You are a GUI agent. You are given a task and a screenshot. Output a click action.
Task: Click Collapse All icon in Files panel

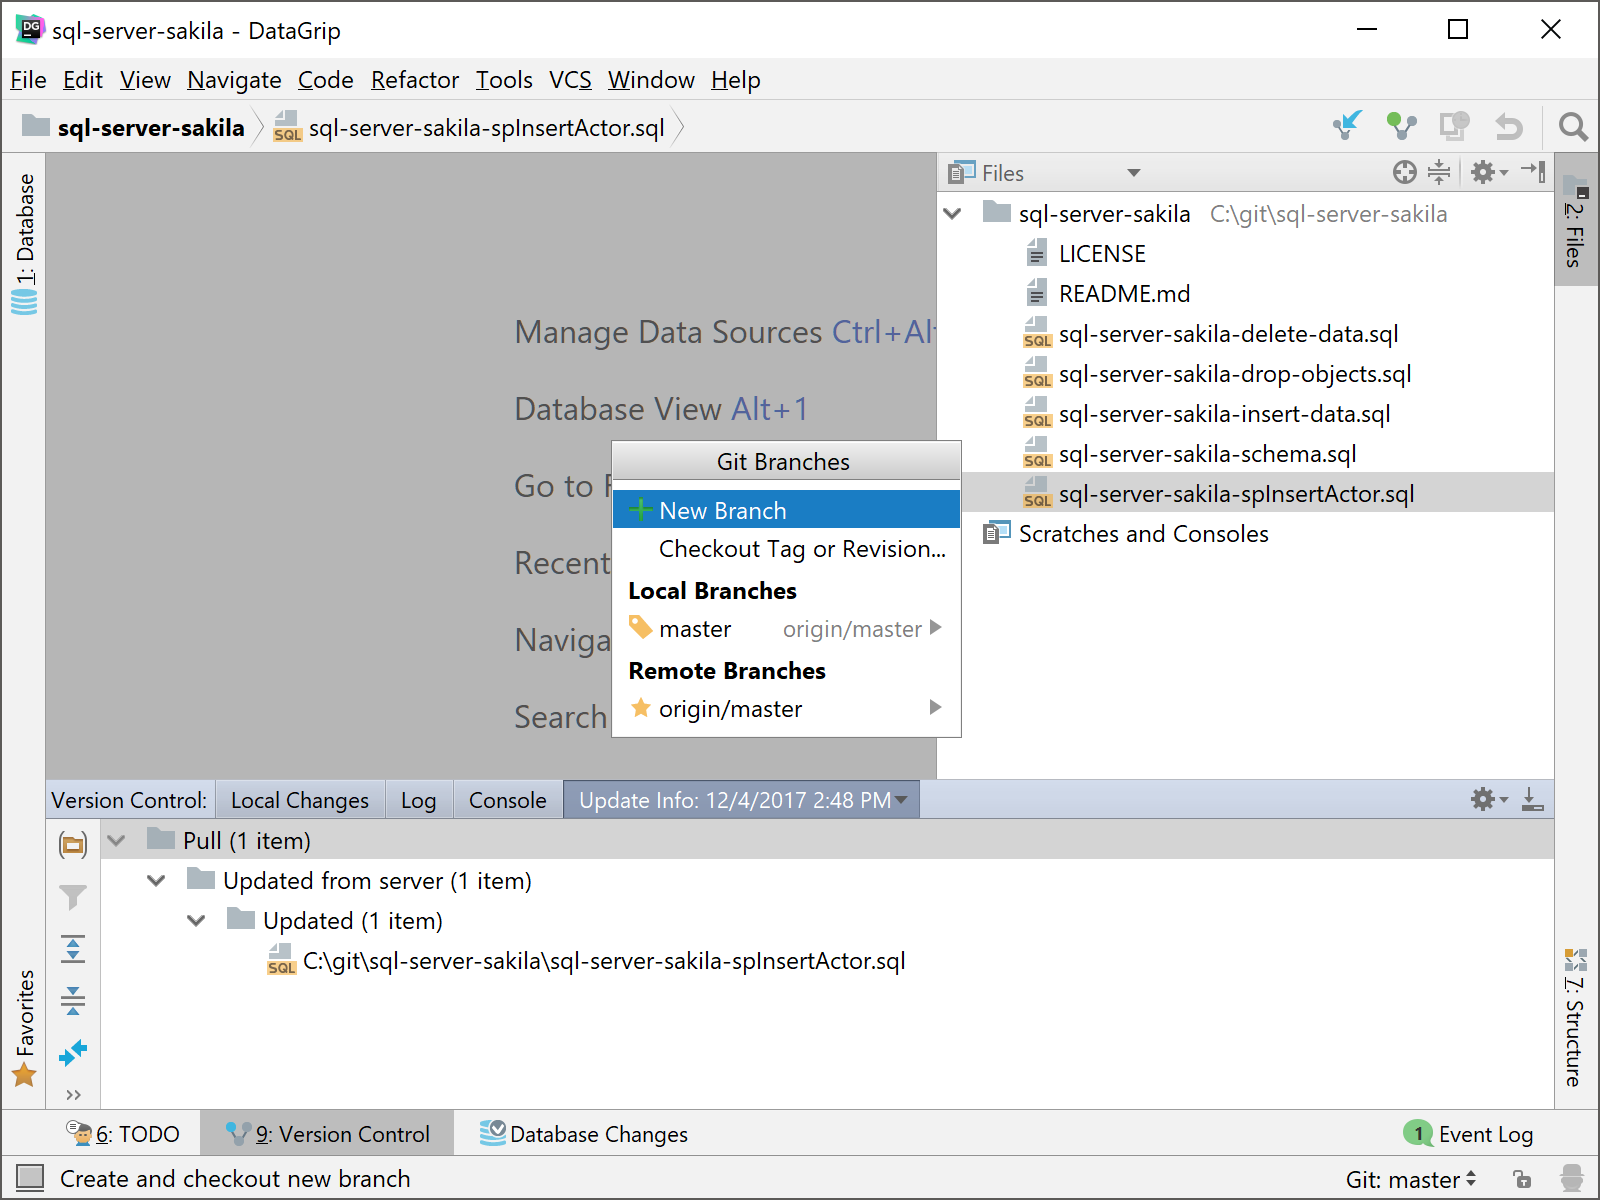click(x=1439, y=173)
